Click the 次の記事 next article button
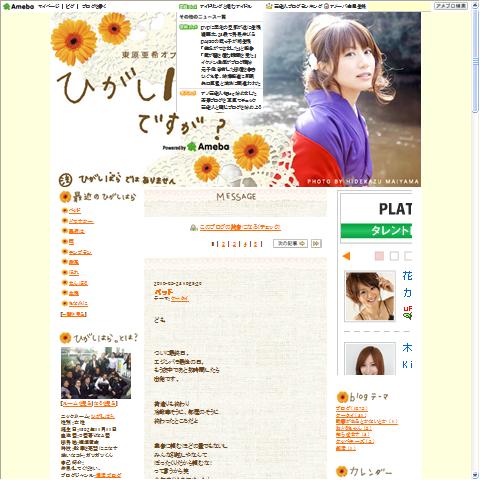The image size is (480, 480). coord(290,244)
